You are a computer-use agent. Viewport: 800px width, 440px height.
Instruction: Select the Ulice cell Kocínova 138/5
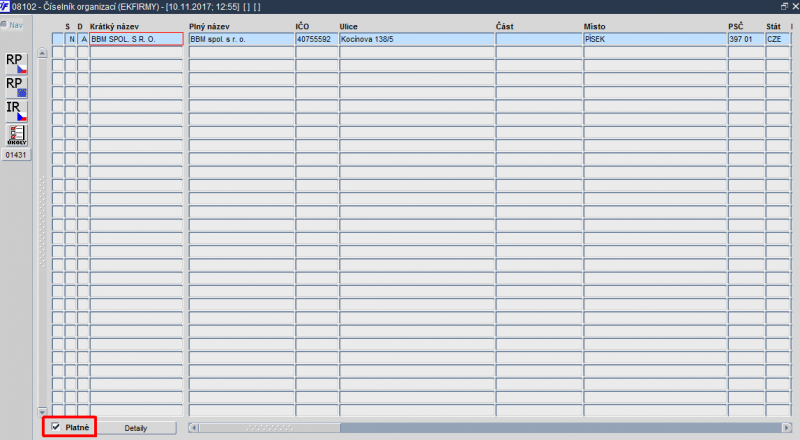(x=416, y=39)
